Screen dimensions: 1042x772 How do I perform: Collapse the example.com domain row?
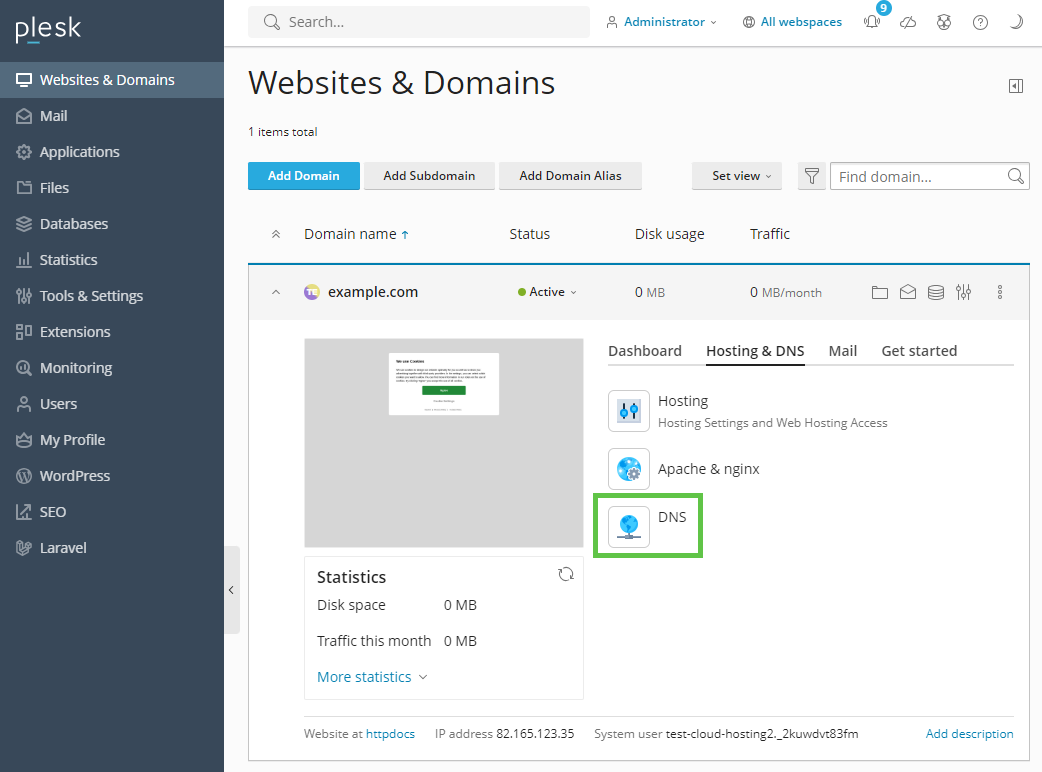276,292
